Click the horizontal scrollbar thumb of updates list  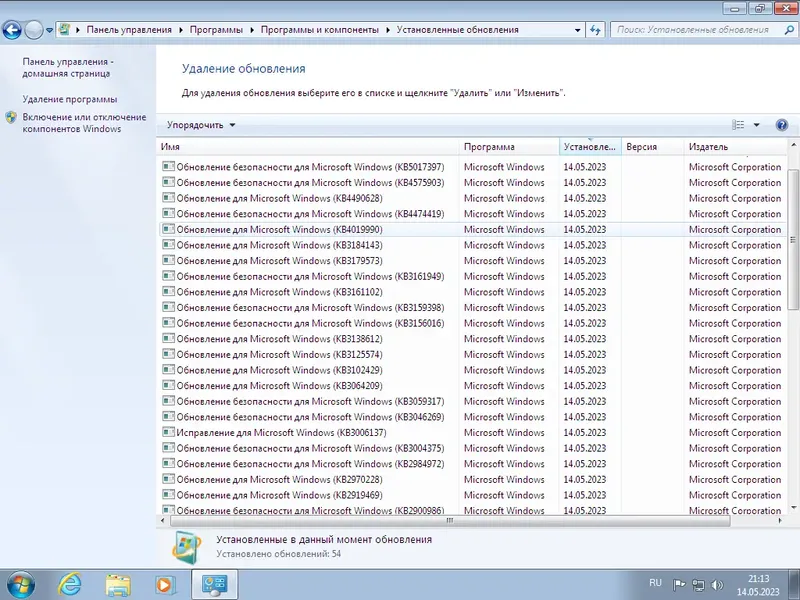[x=449, y=520]
